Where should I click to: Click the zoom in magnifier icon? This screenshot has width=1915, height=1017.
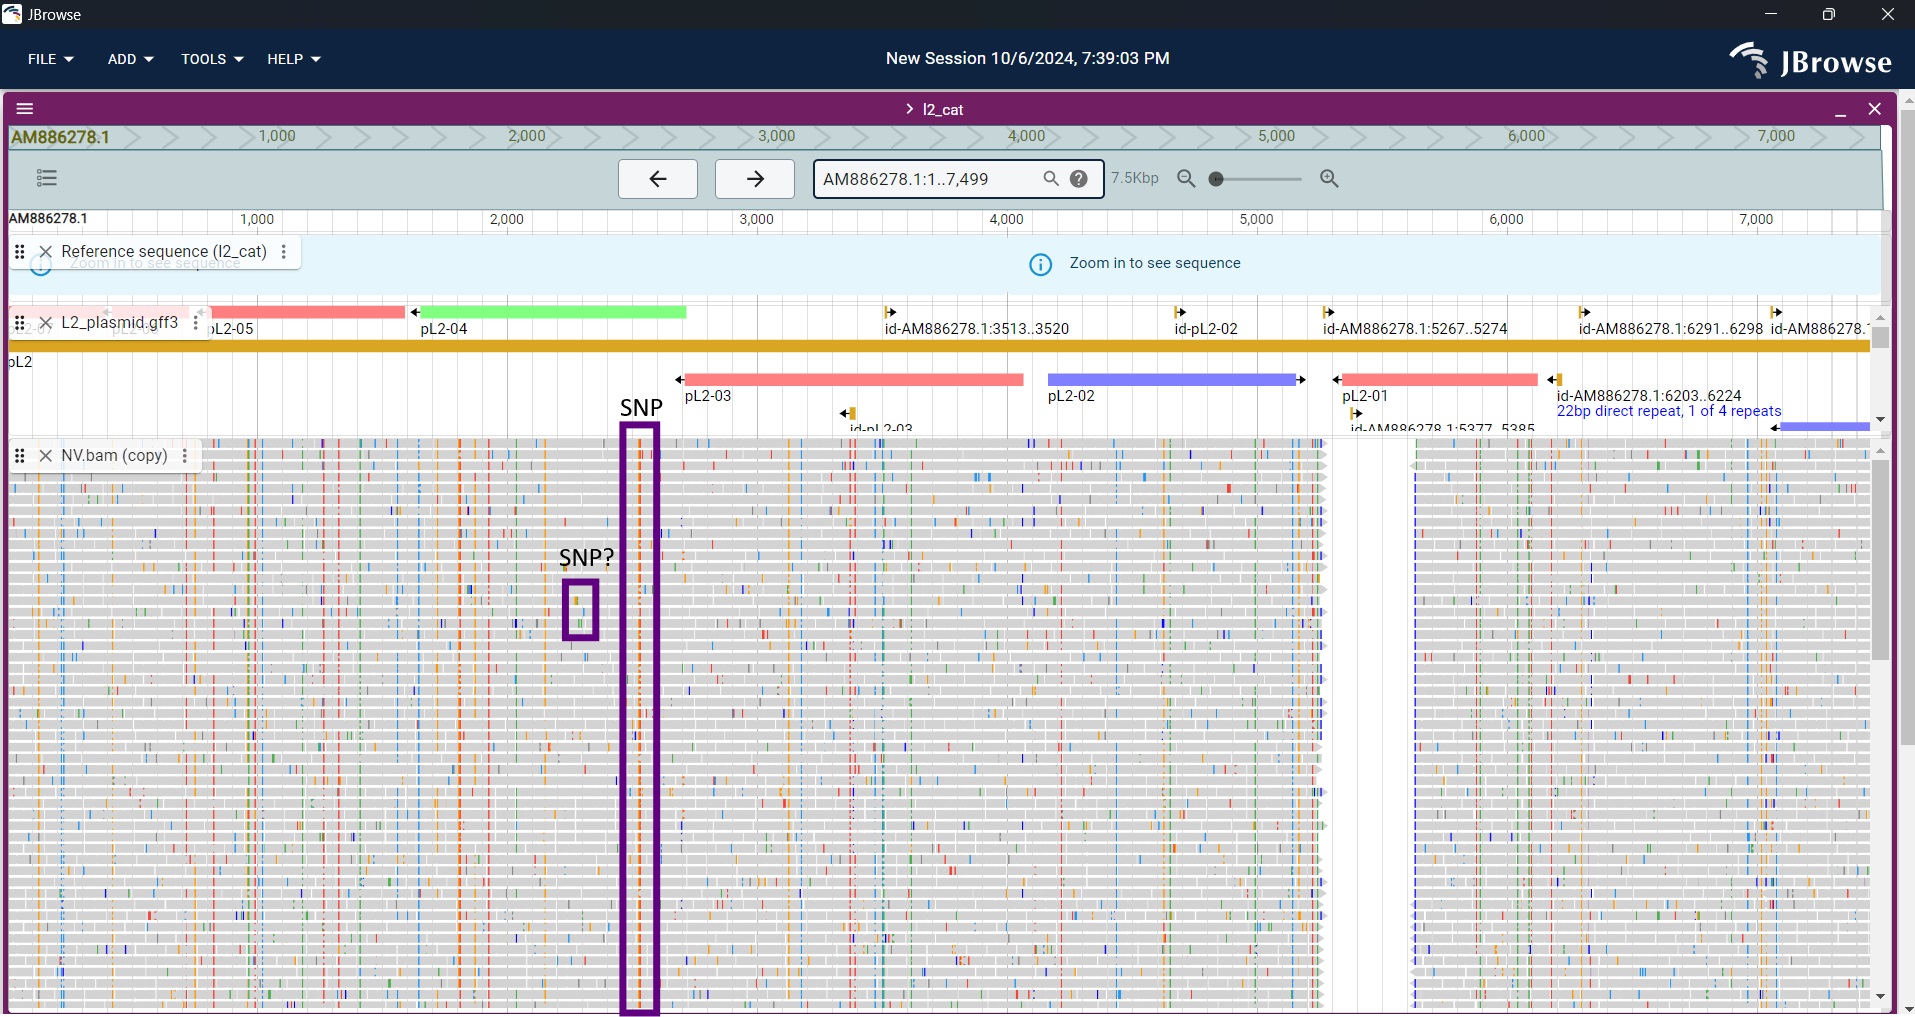click(1329, 179)
